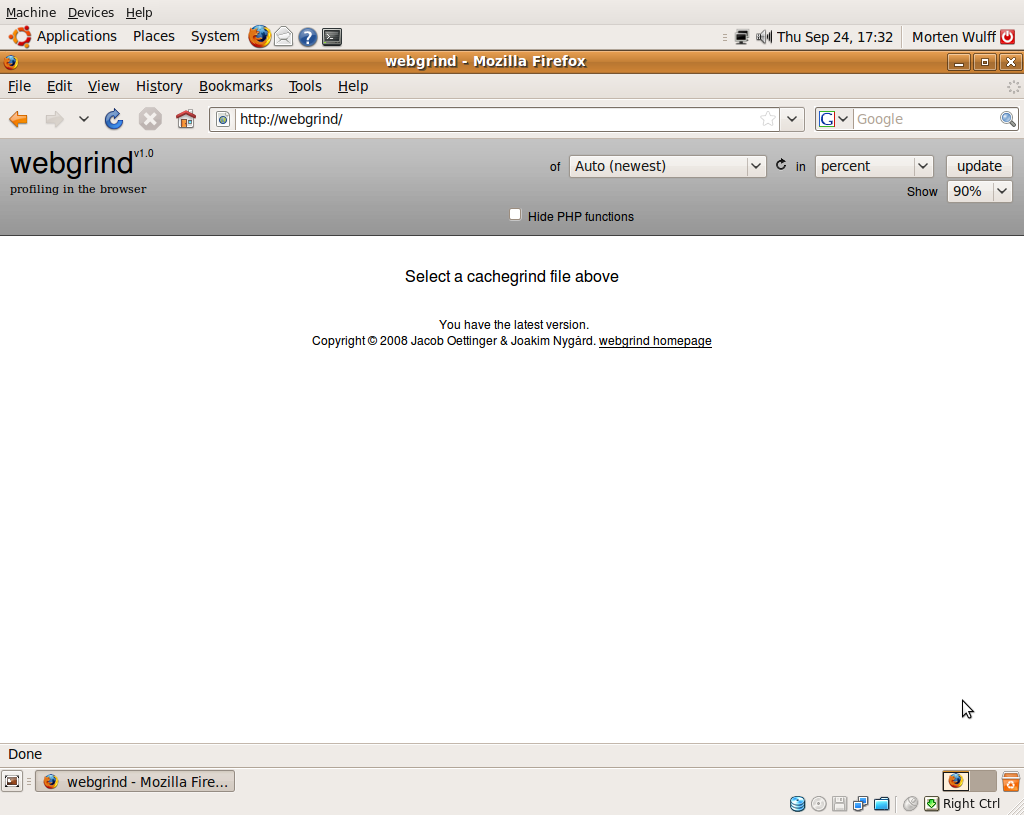Open the History menu
This screenshot has width=1024, height=815.
(x=159, y=86)
